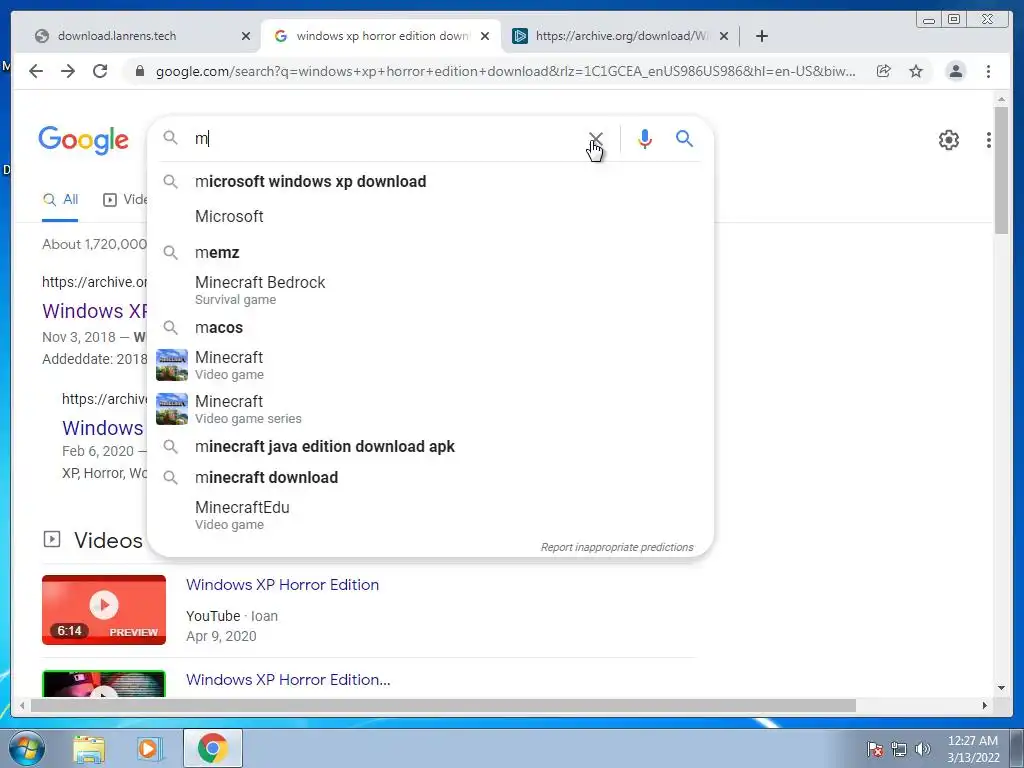
Task: Reload the current page
Action: [100, 71]
